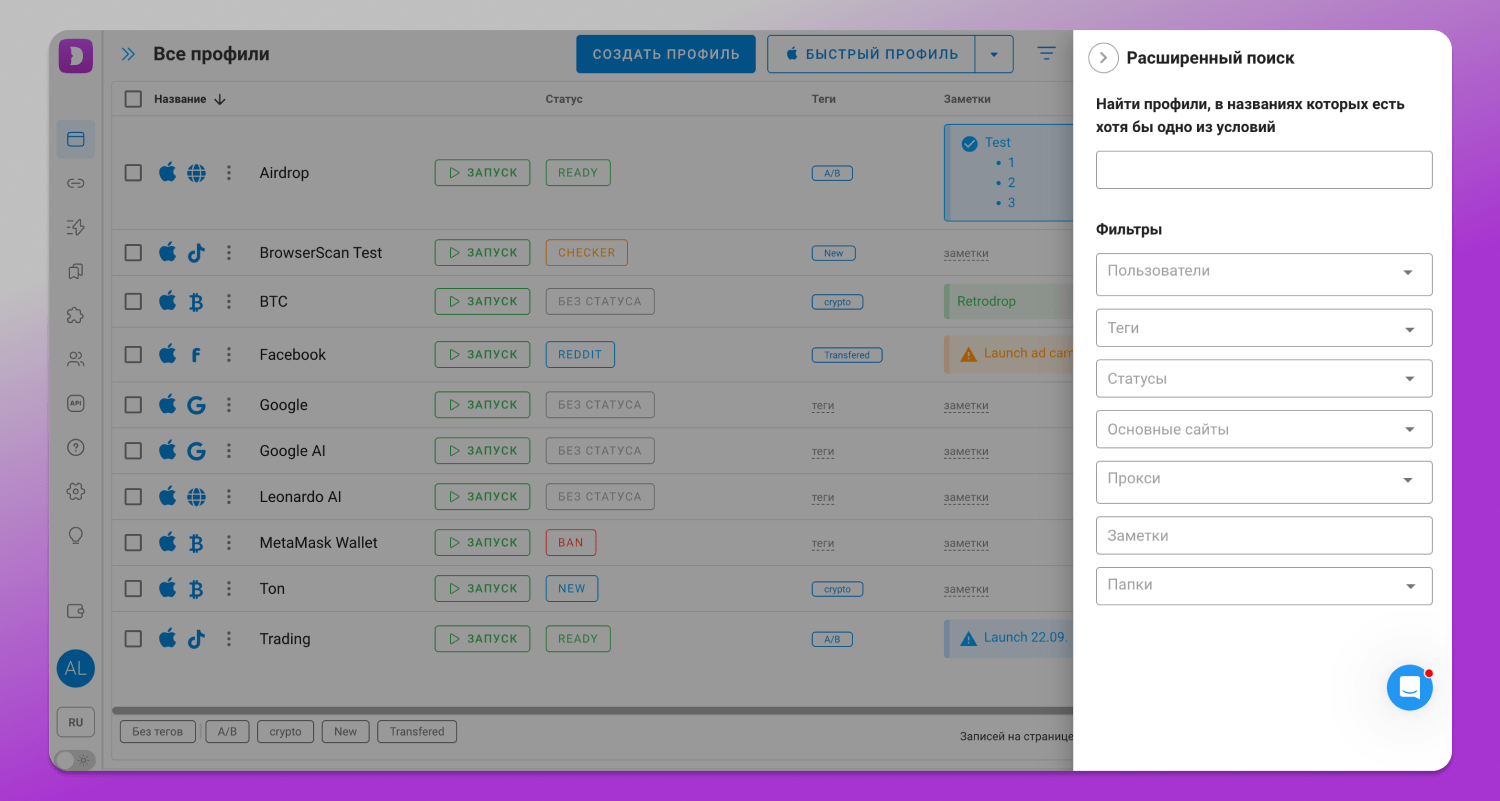Screen dimensions: 1500x801
Task: Launch the Airdrop profile with Запуск
Action: coord(482,173)
